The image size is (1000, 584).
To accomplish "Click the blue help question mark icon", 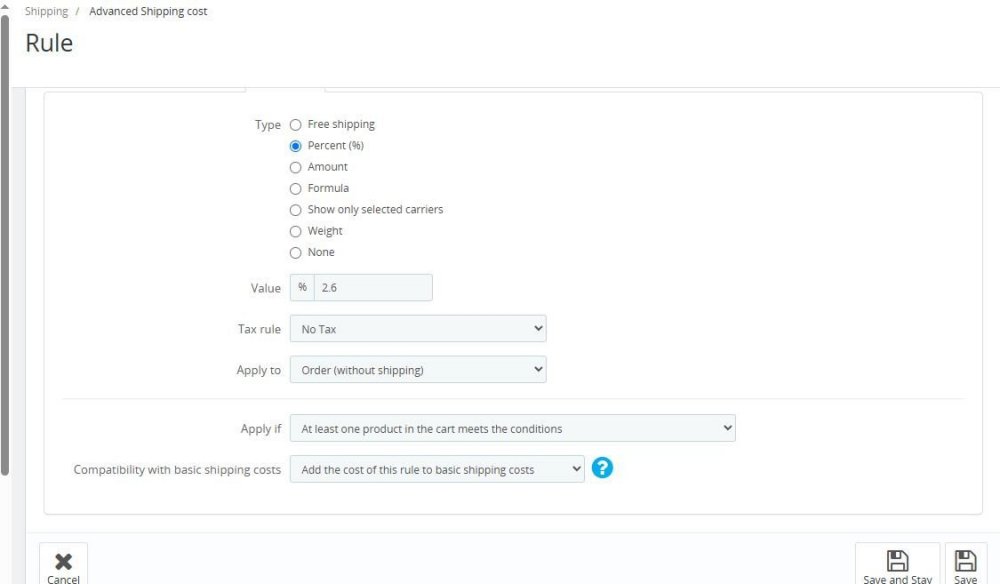I will [602, 468].
